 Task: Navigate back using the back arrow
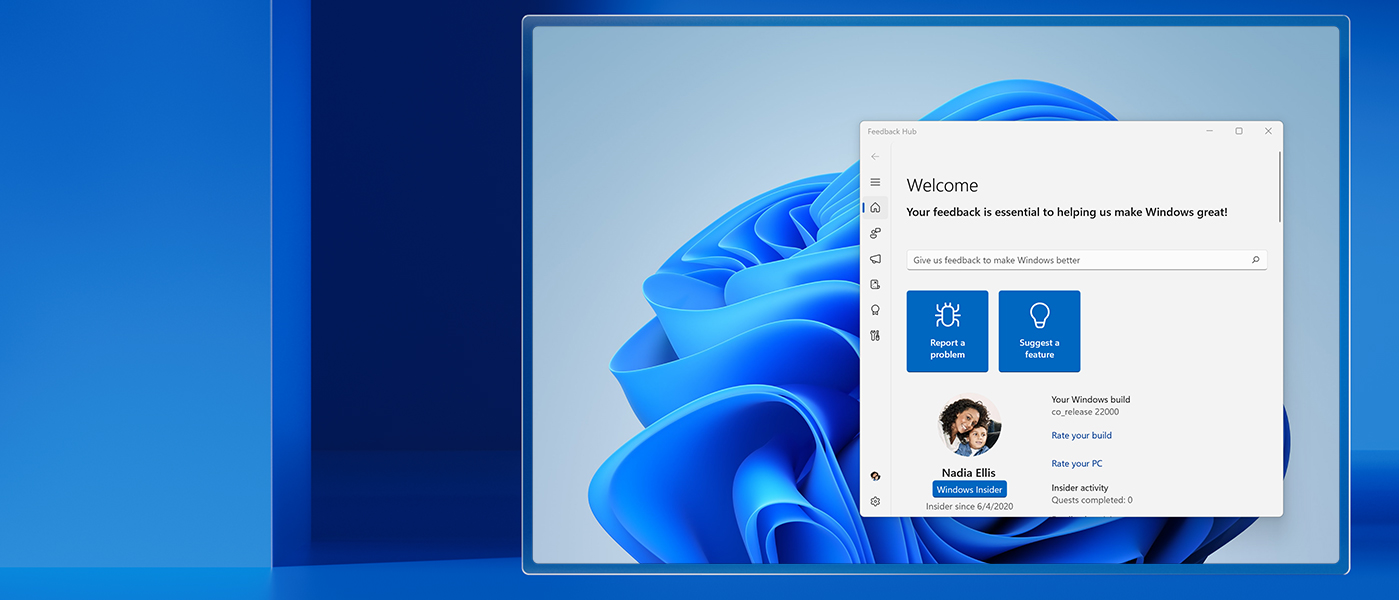(x=875, y=156)
